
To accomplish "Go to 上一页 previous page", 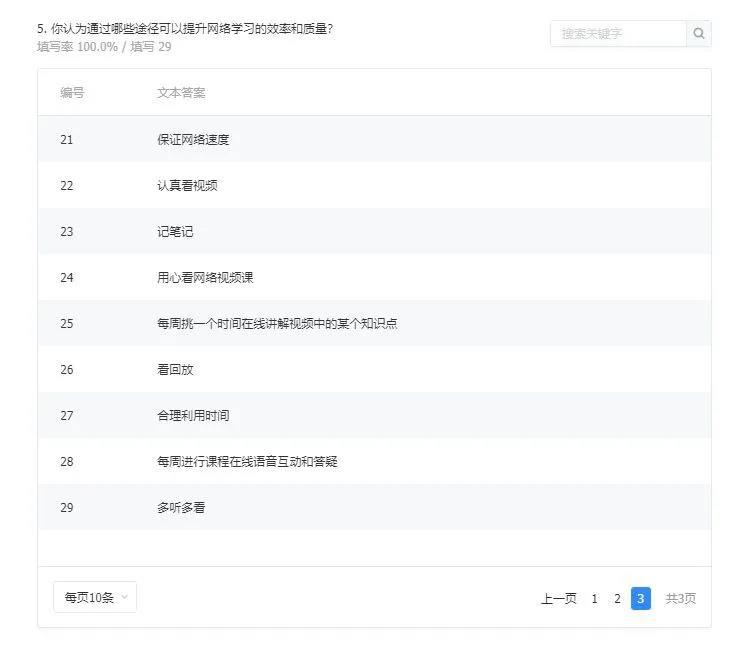I will point(558,599).
